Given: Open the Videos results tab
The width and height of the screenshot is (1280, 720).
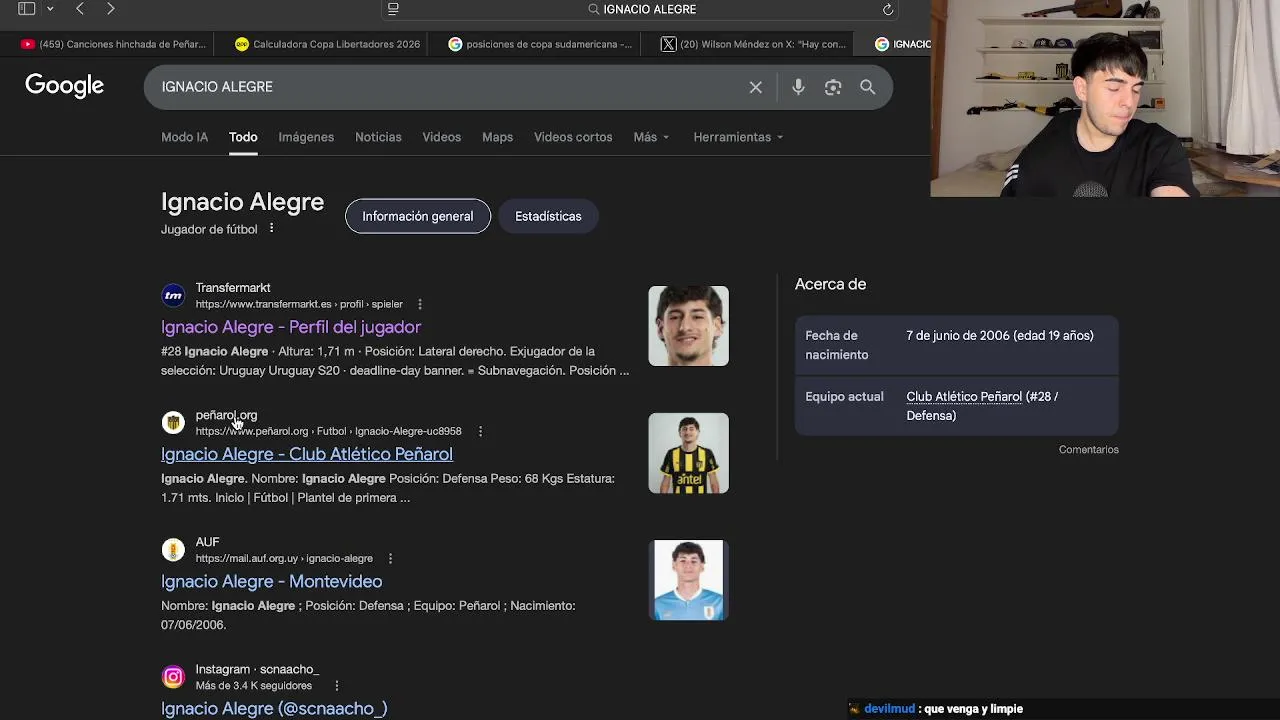Looking at the screenshot, I should coord(441,137).
